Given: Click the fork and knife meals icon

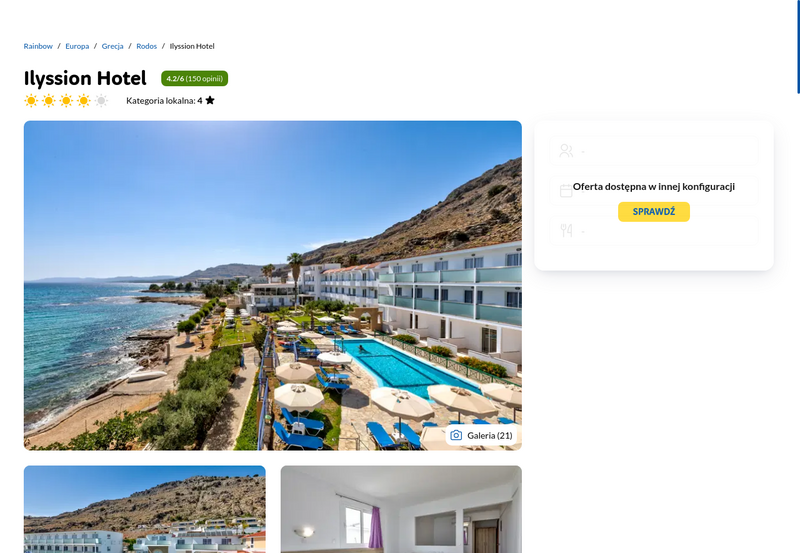Looking at the screenshot, I should [566, 231].
